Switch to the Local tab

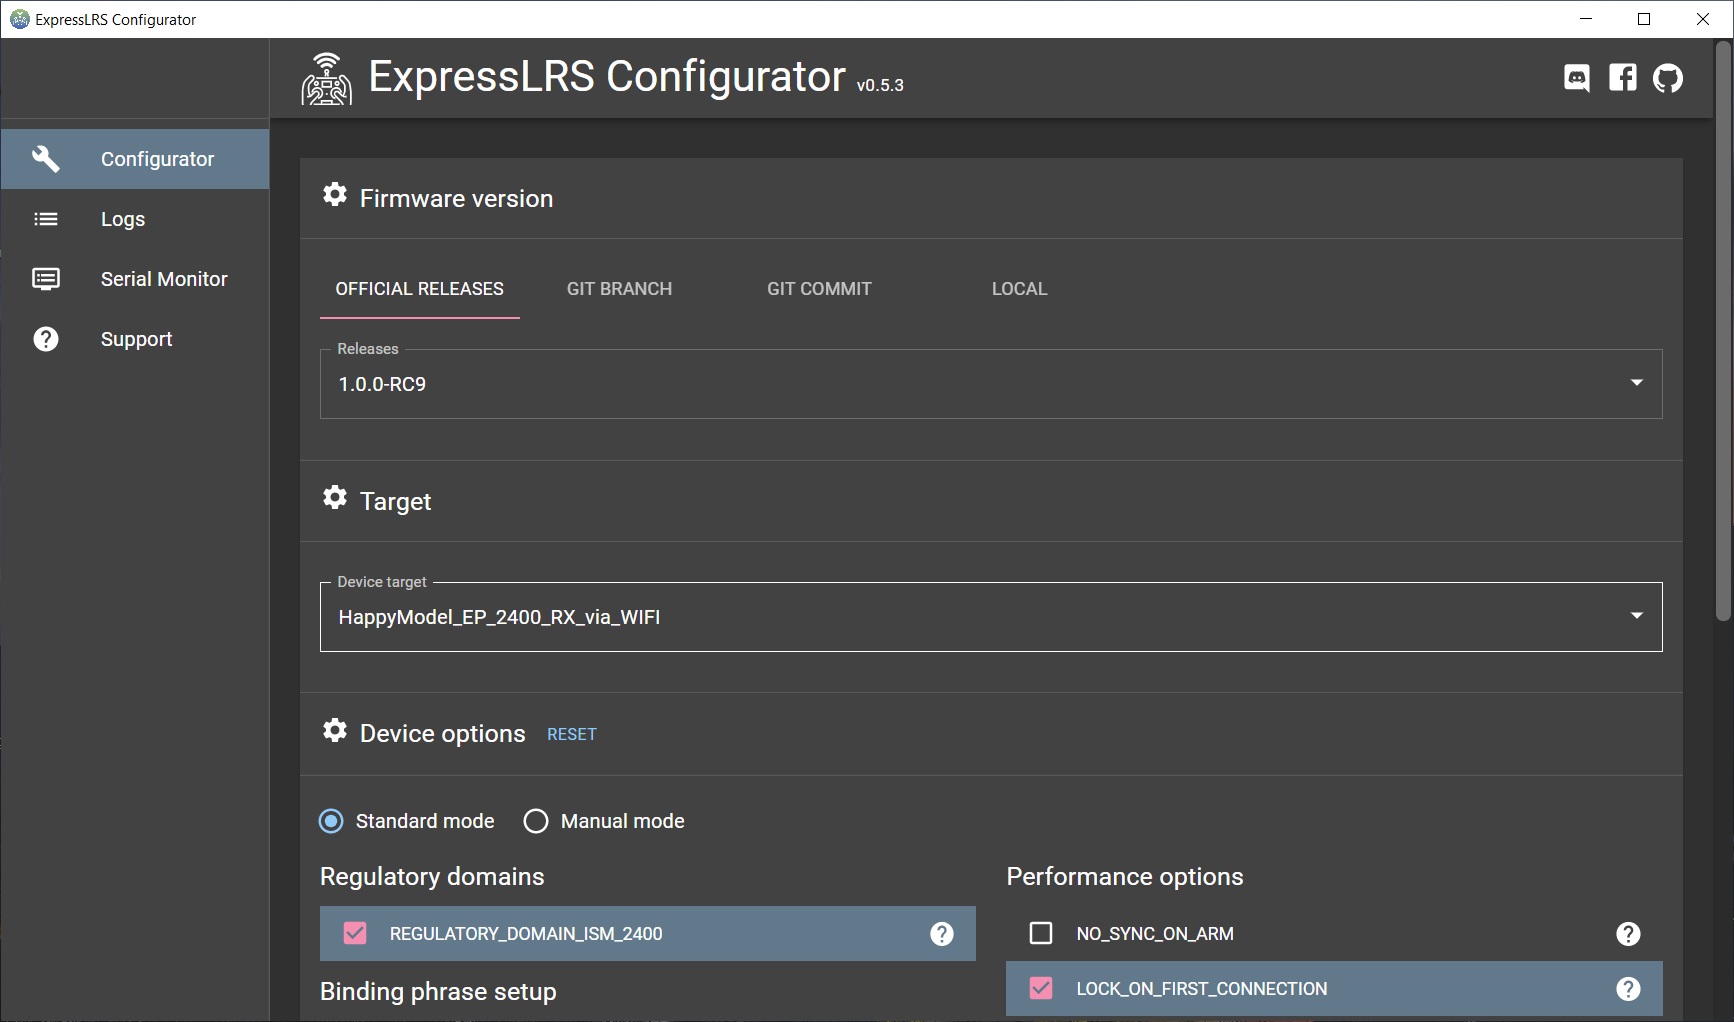click(x=1020, y=289)
